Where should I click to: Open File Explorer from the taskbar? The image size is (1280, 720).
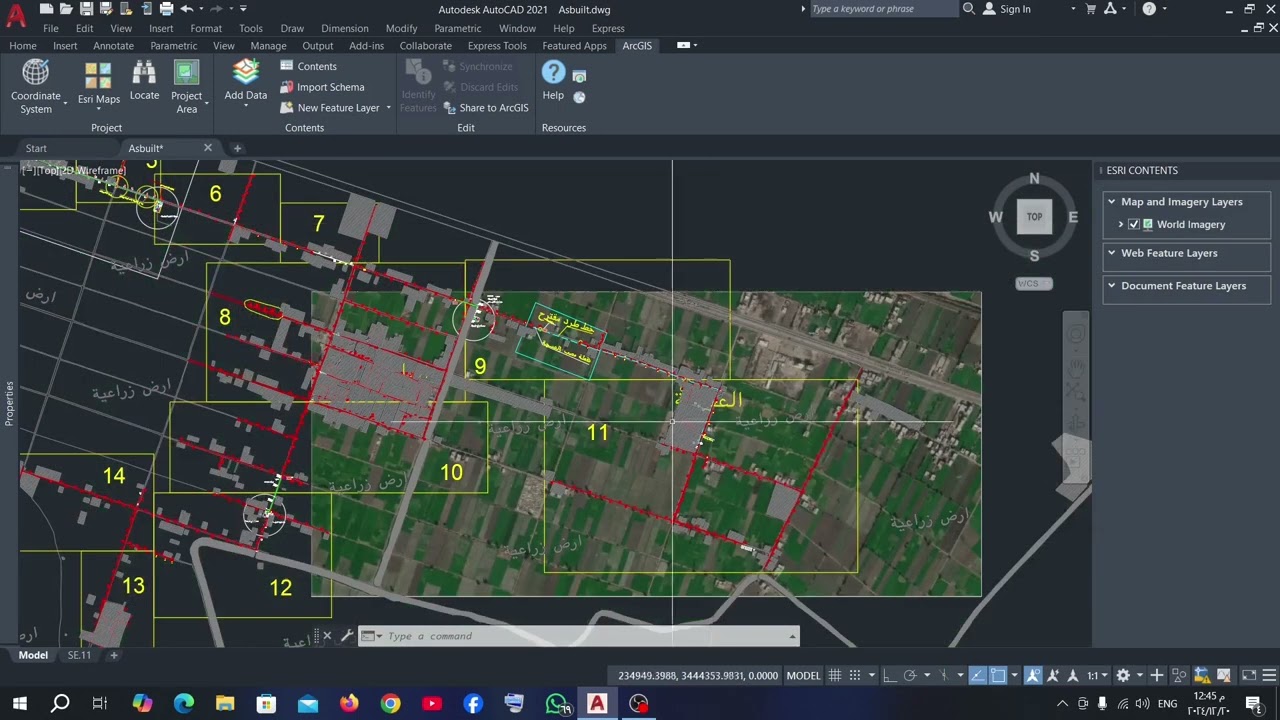click(225, 704)
